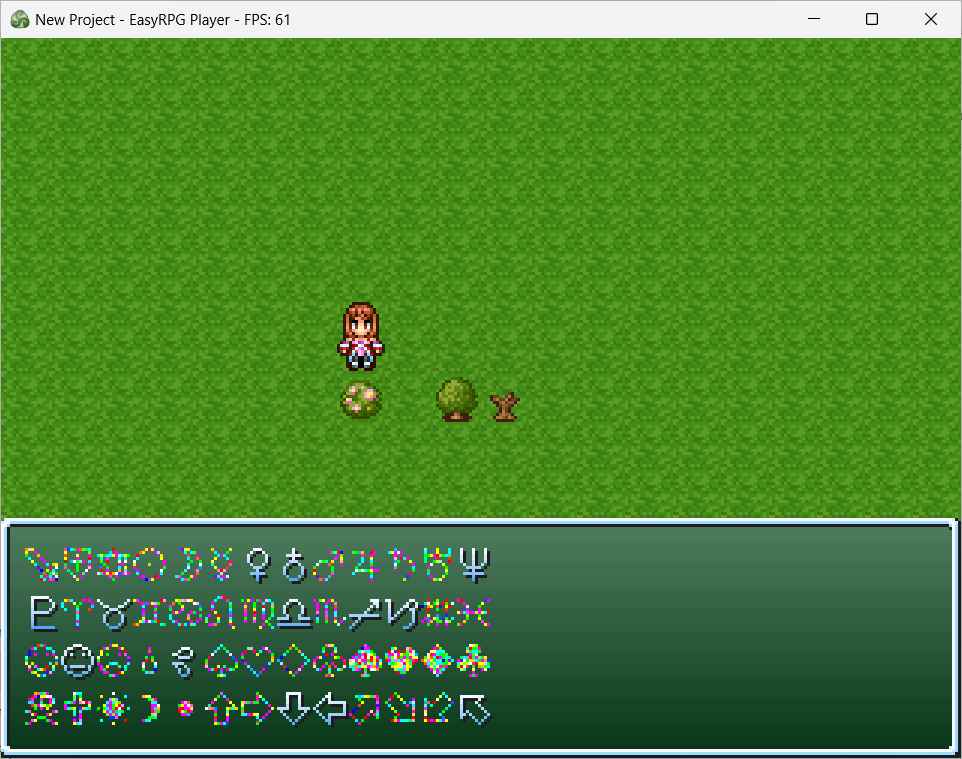Click the neutral face glyph
This screenshot has width=962, height=759.
click(78, 660)
